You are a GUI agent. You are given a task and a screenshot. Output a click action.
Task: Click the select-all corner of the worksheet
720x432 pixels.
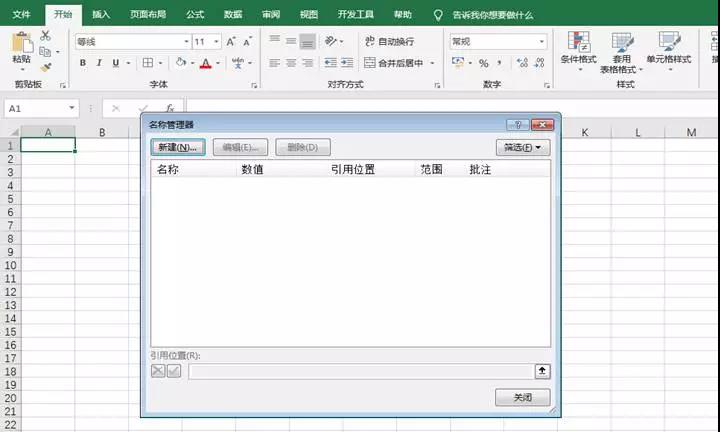click(11, 132)
